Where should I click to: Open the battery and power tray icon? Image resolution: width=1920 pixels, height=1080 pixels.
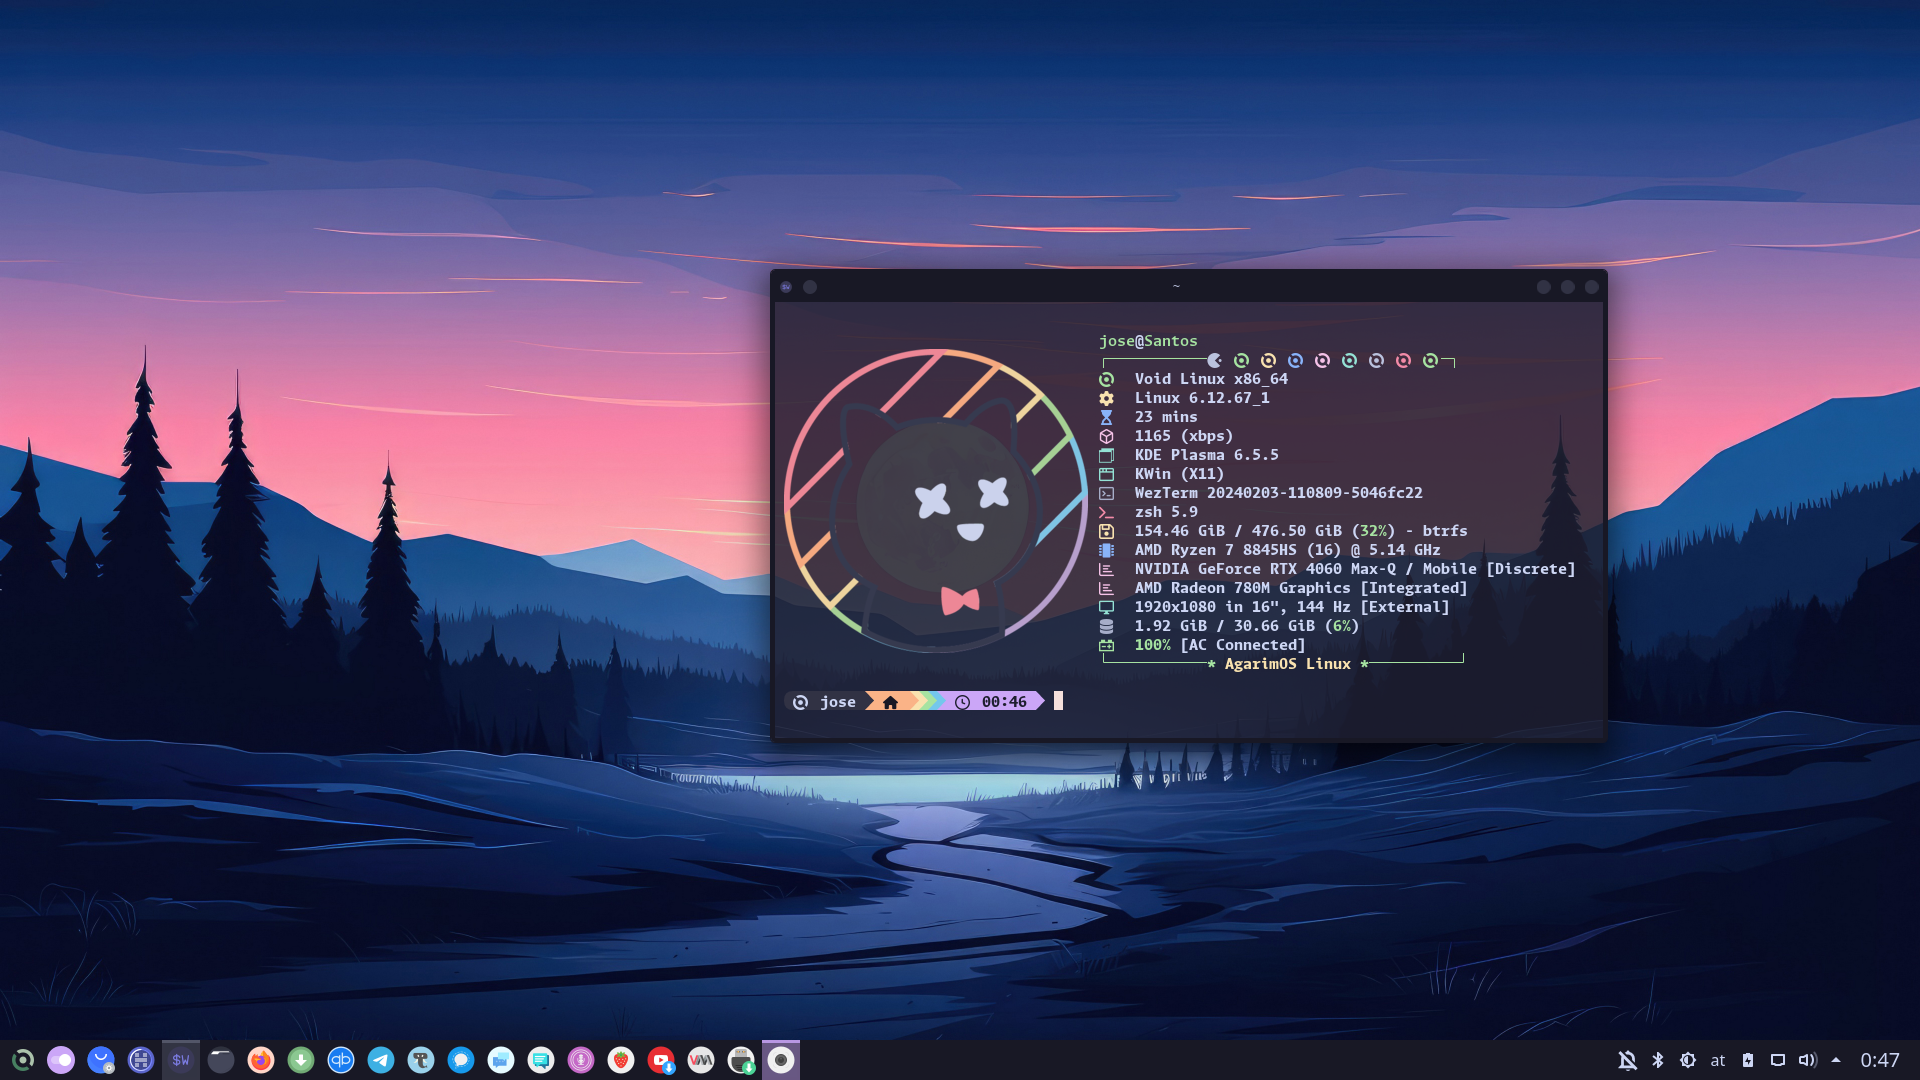tap(1748, 1060)
